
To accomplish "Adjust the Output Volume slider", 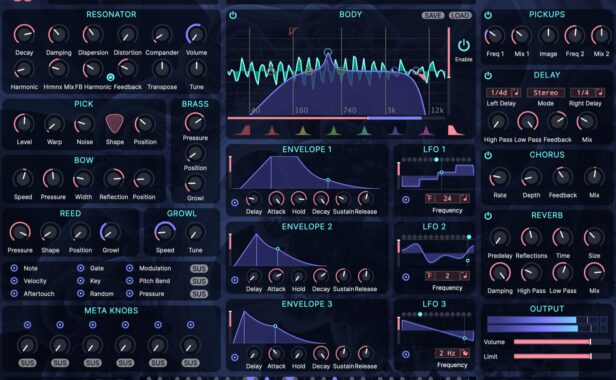I will click(561, 342).
